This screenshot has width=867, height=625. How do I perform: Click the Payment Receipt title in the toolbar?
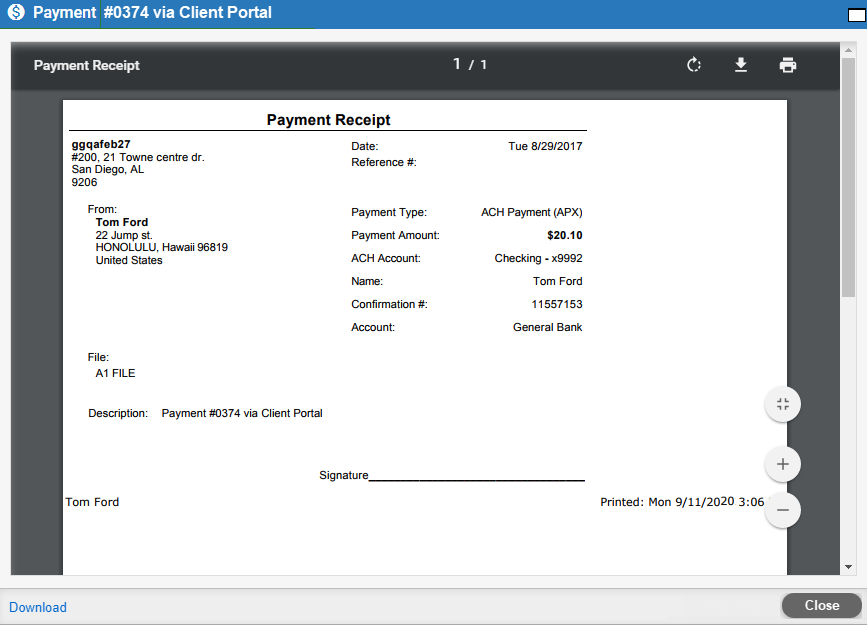point(86,65)
